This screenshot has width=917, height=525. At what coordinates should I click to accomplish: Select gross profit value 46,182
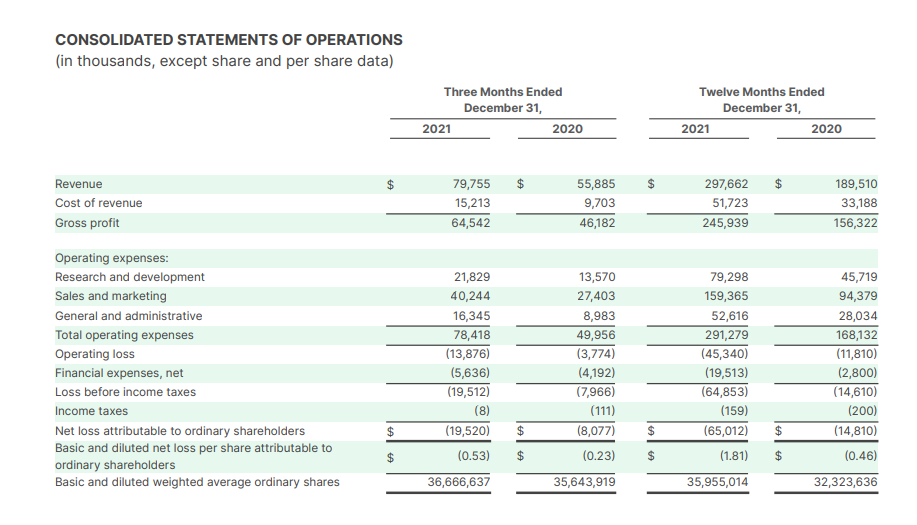(597, 223)
